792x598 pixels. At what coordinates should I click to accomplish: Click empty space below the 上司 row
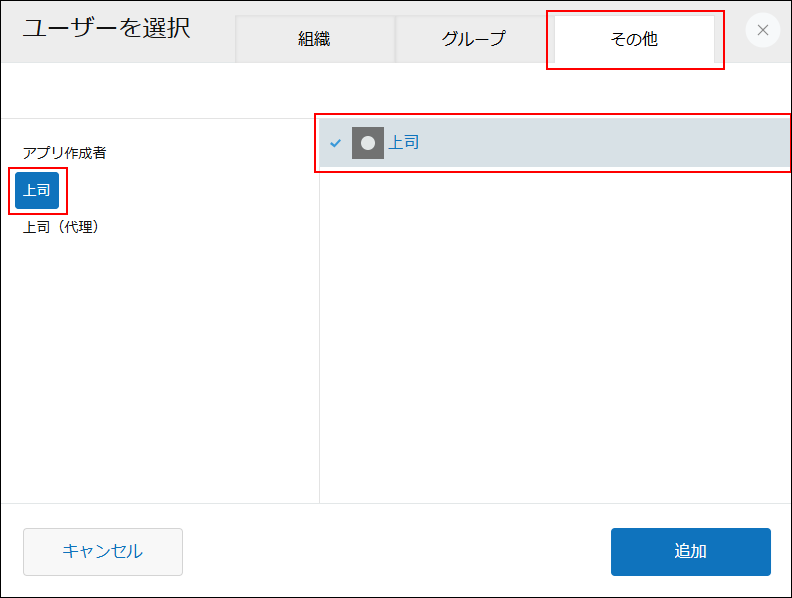[x=555, y=330]
